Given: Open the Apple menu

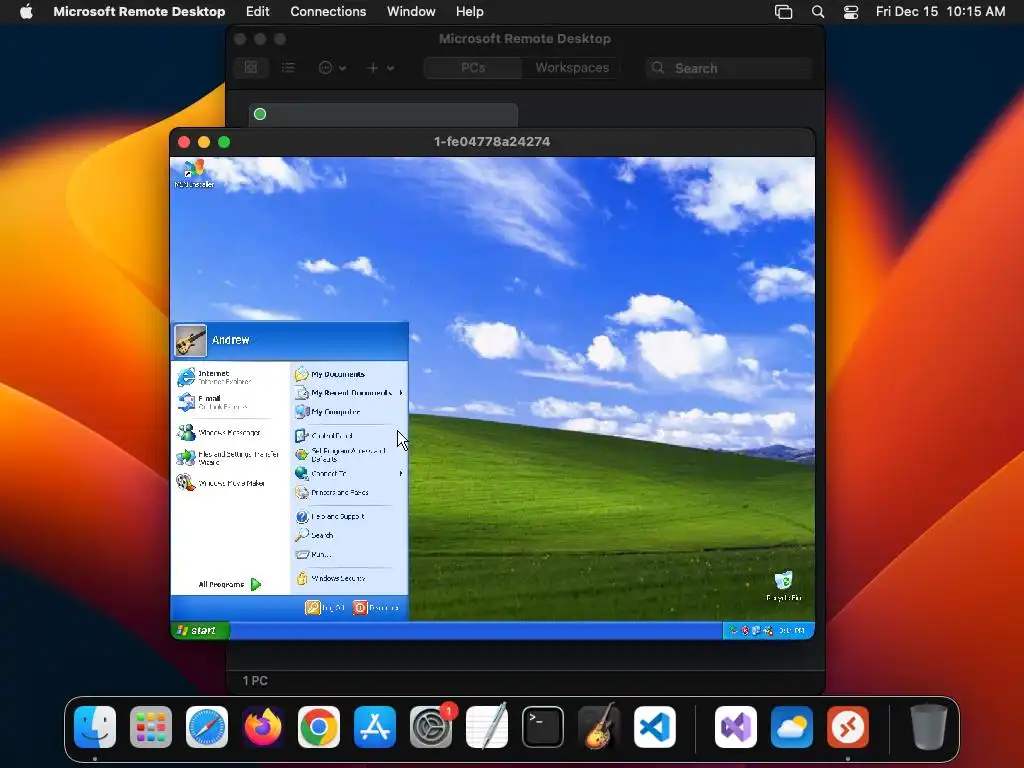Looking at the screenshot, I should click(26, 12).
